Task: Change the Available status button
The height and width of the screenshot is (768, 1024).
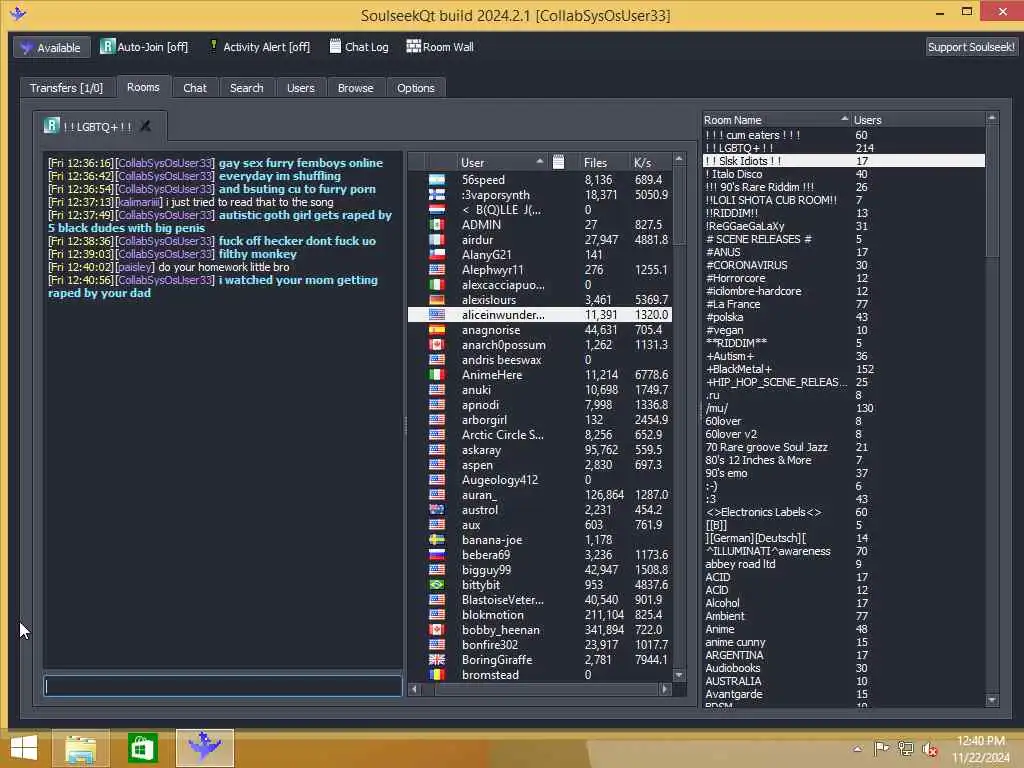Action: pyautogui.click(x=52, y=48)
